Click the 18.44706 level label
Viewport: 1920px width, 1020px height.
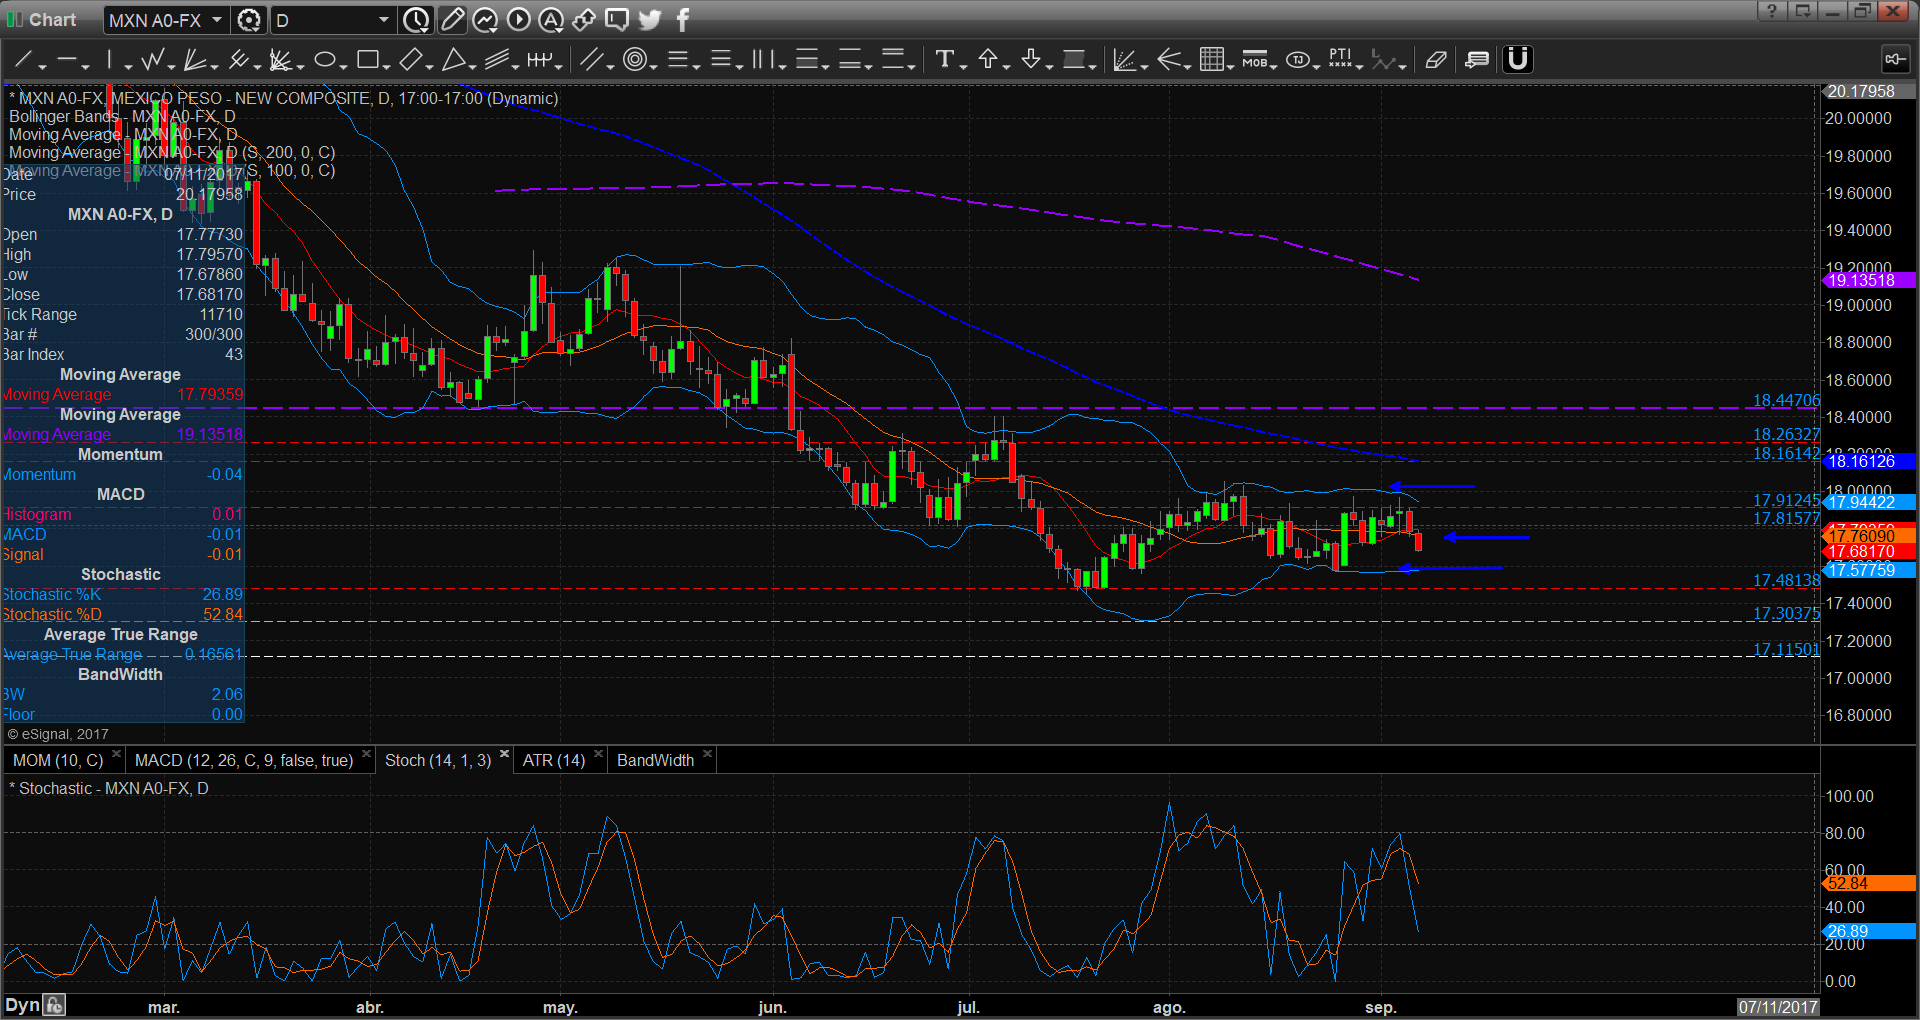(1786, 401)
